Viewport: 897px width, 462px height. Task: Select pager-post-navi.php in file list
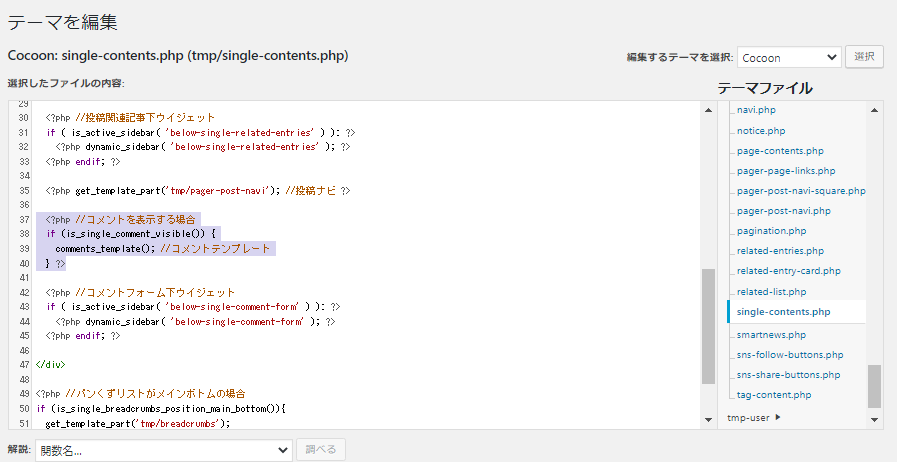click(783, 211)
